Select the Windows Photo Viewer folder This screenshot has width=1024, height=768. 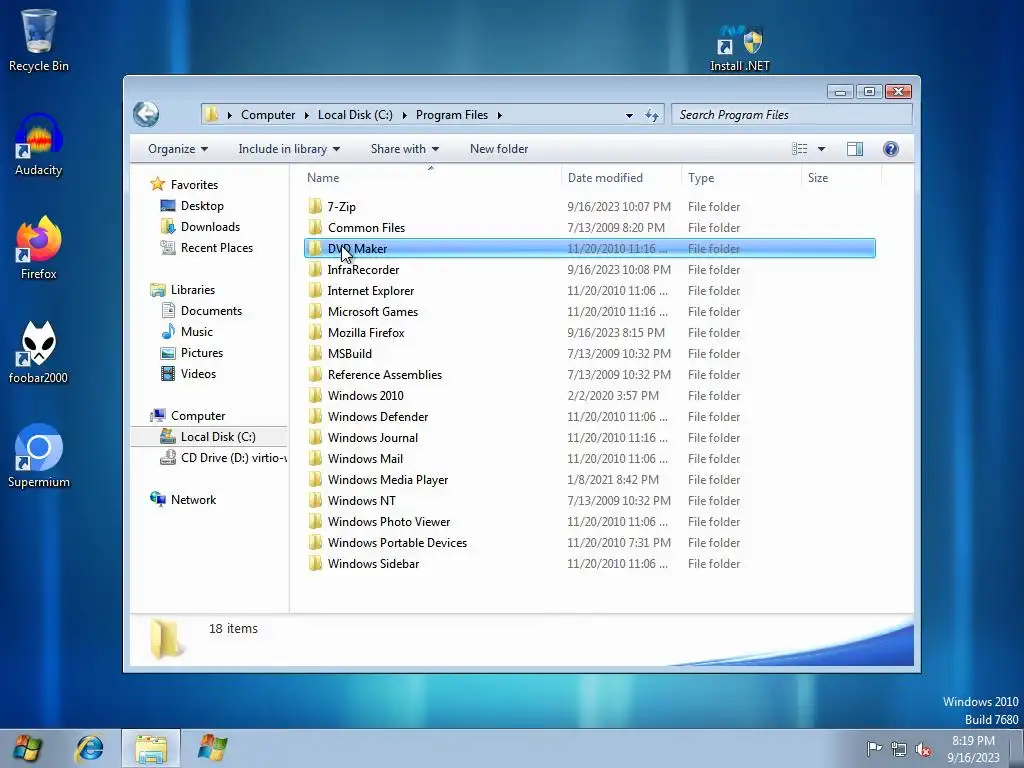point(589,522)
